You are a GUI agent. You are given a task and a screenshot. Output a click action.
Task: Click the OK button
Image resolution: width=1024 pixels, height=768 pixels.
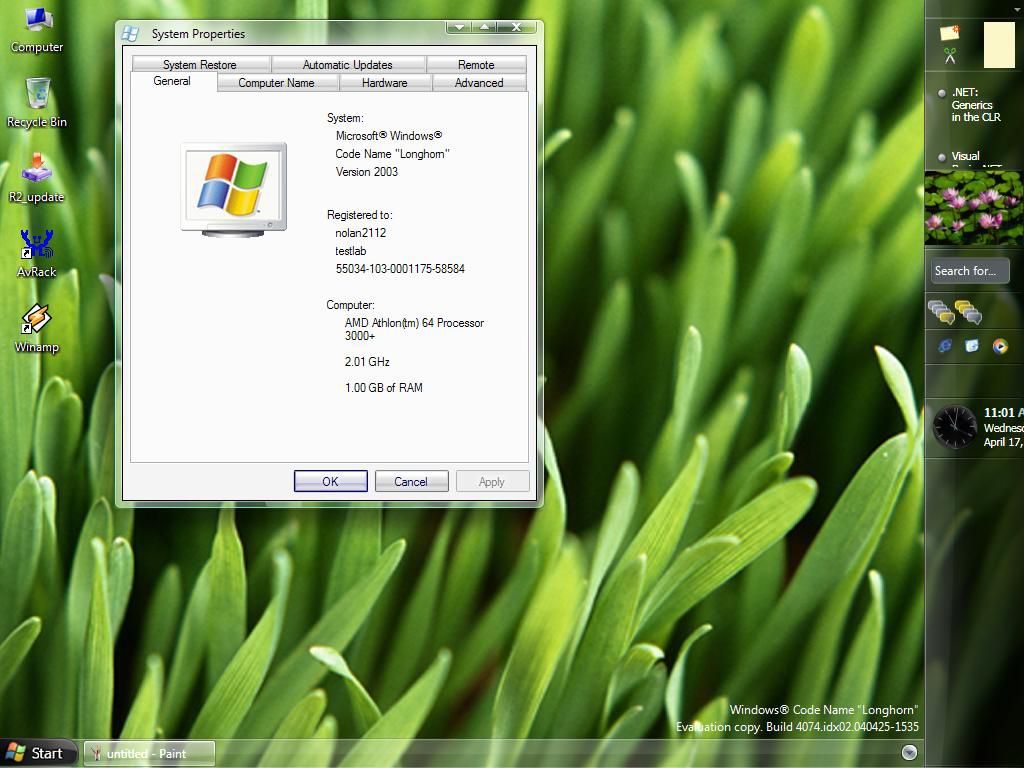pos(330,481)
